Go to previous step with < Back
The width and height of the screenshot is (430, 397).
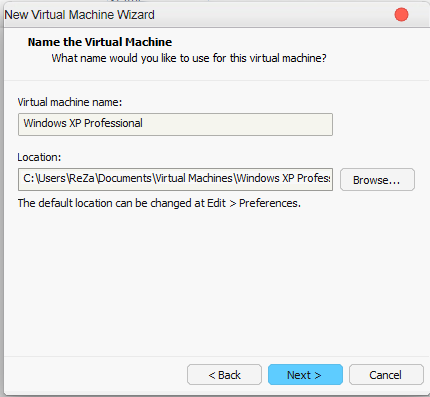224,375
